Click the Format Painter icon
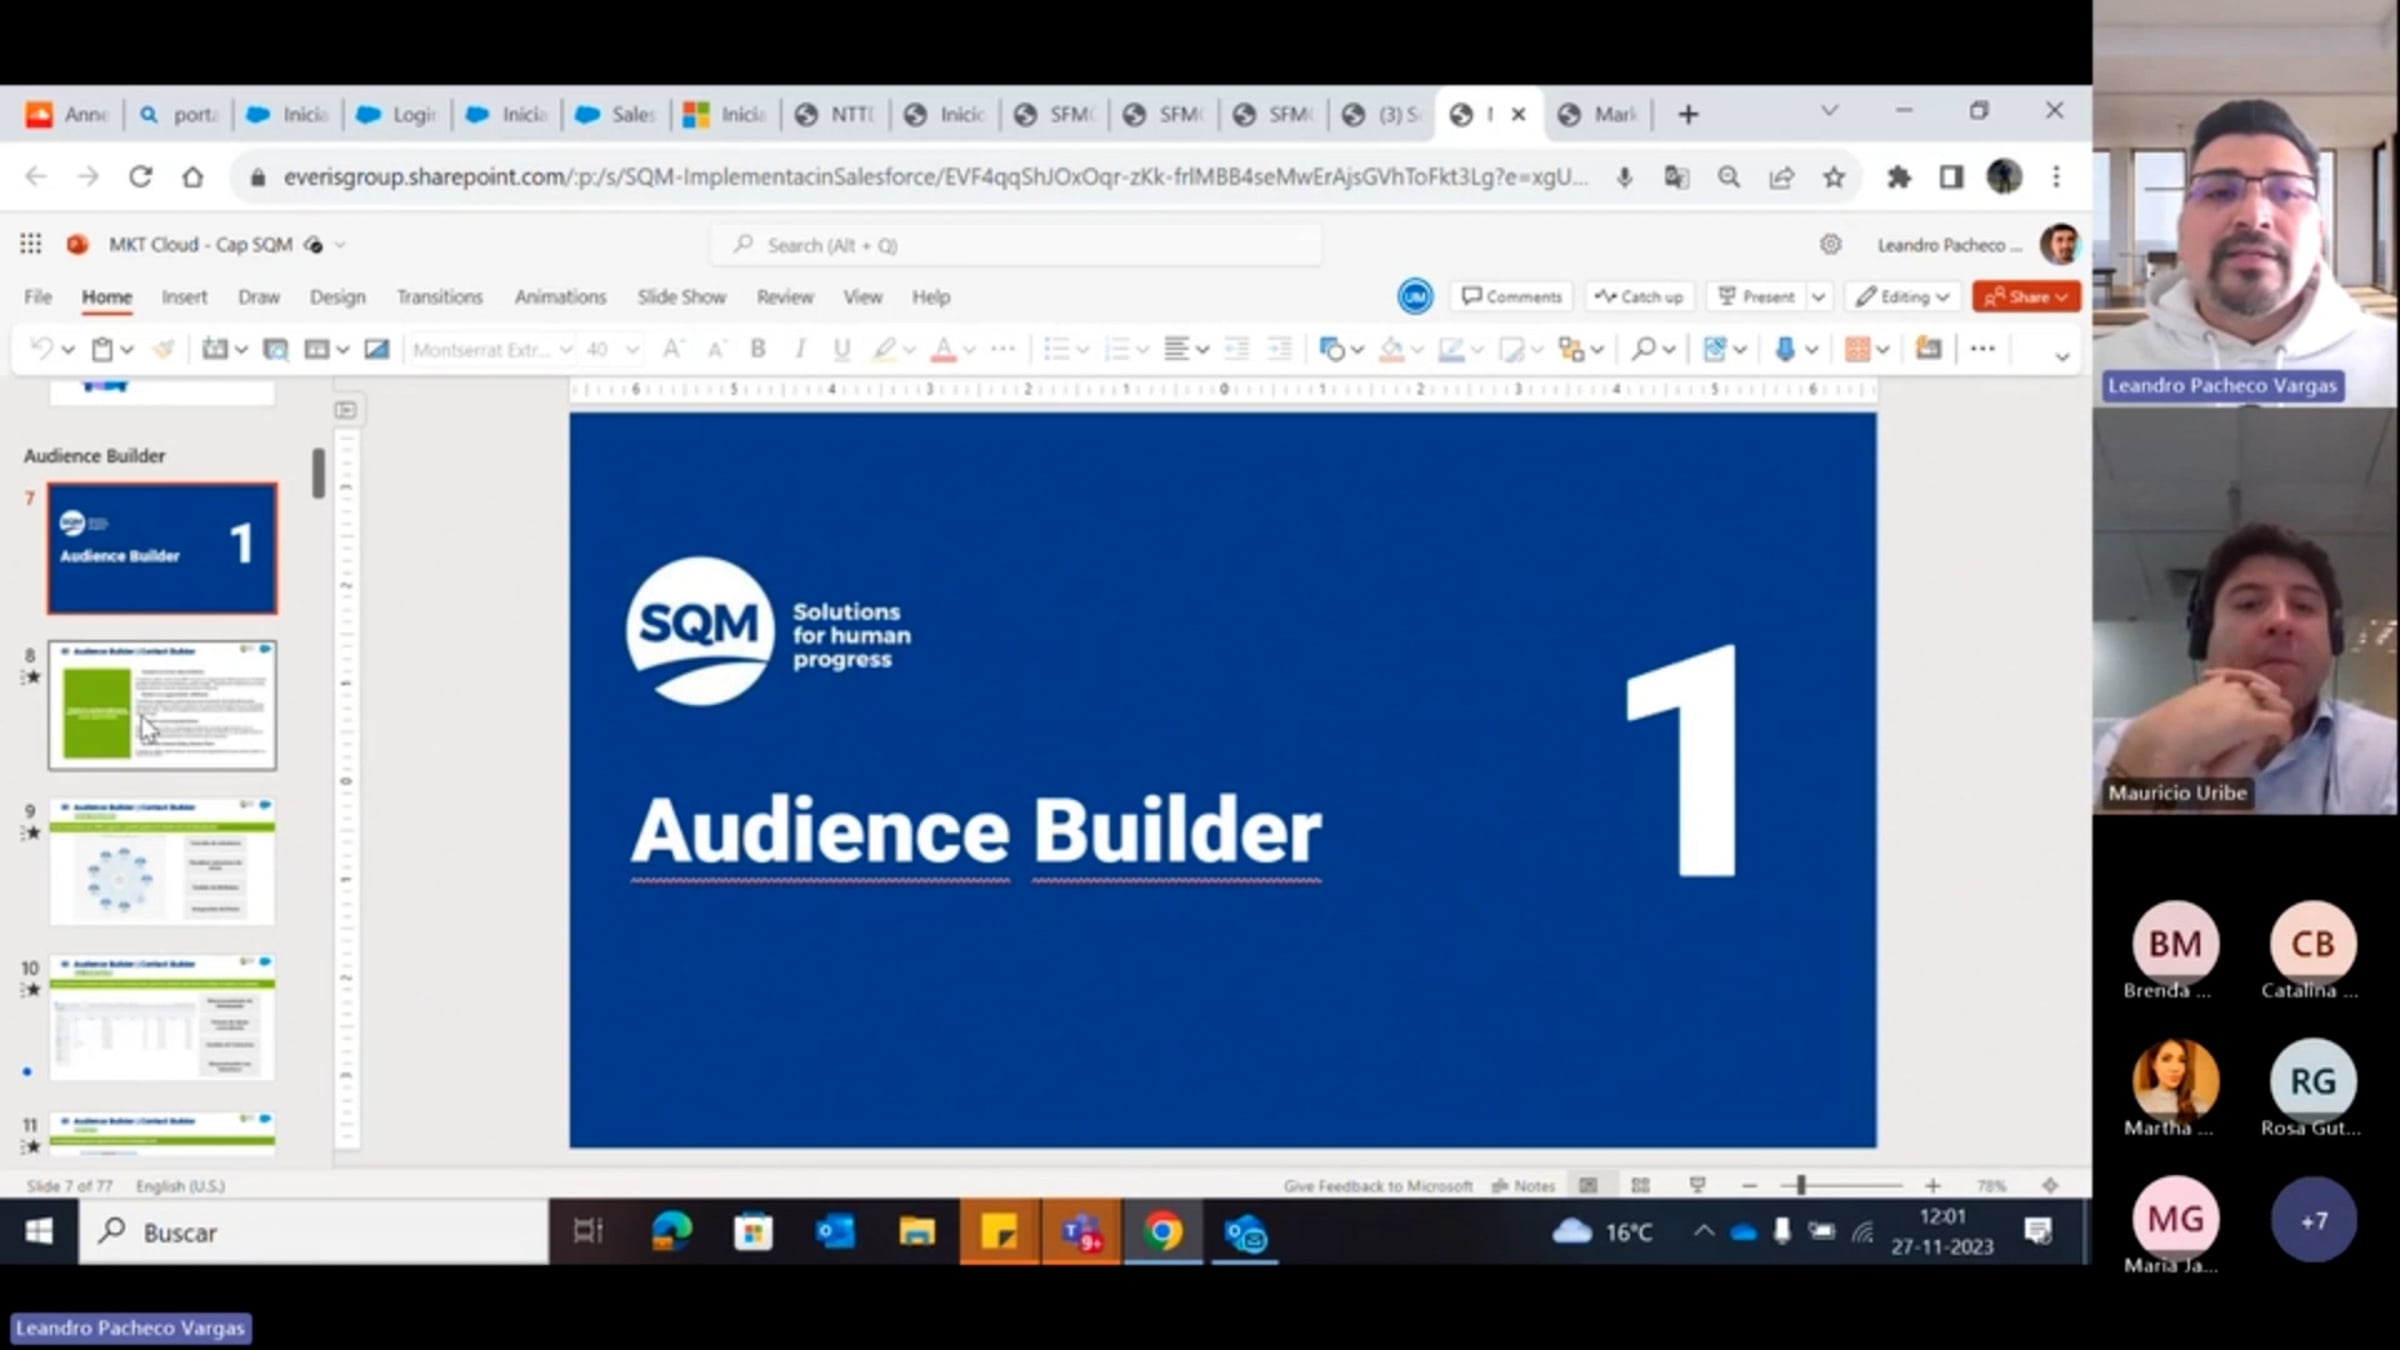The image size is (2400, 1350). (x=163, y=349)
